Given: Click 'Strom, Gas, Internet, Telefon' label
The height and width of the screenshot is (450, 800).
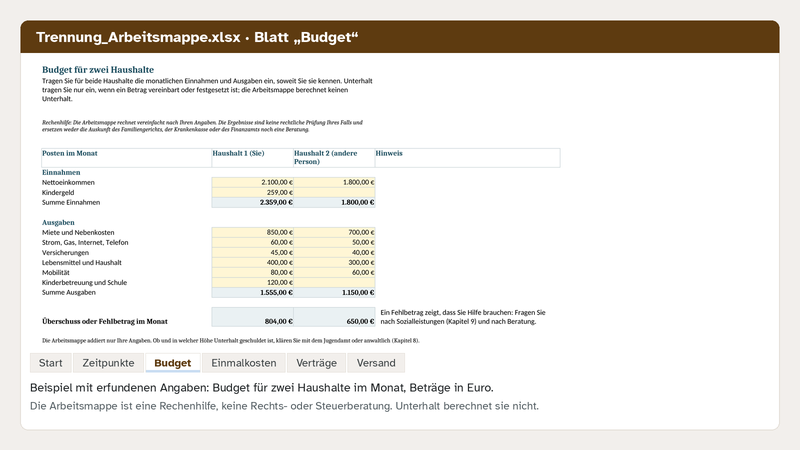Looking at the screenshot, I should pos(85,242).
